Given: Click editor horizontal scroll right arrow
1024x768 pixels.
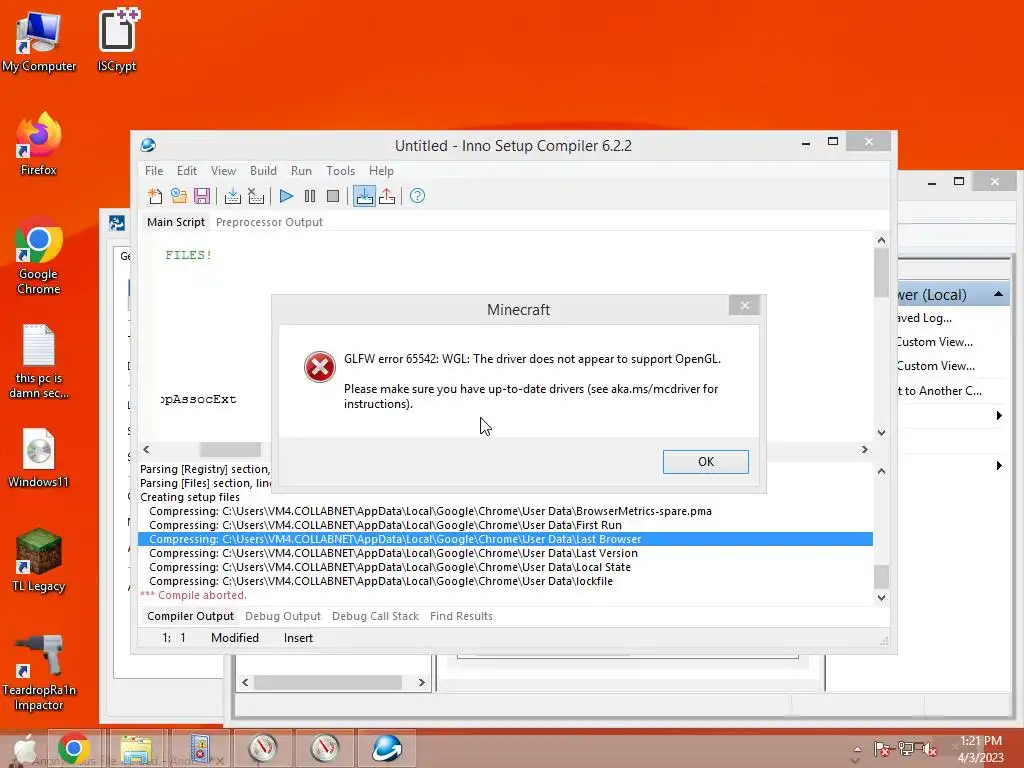Looking at the screenshot, I should (x=865, y=449).
